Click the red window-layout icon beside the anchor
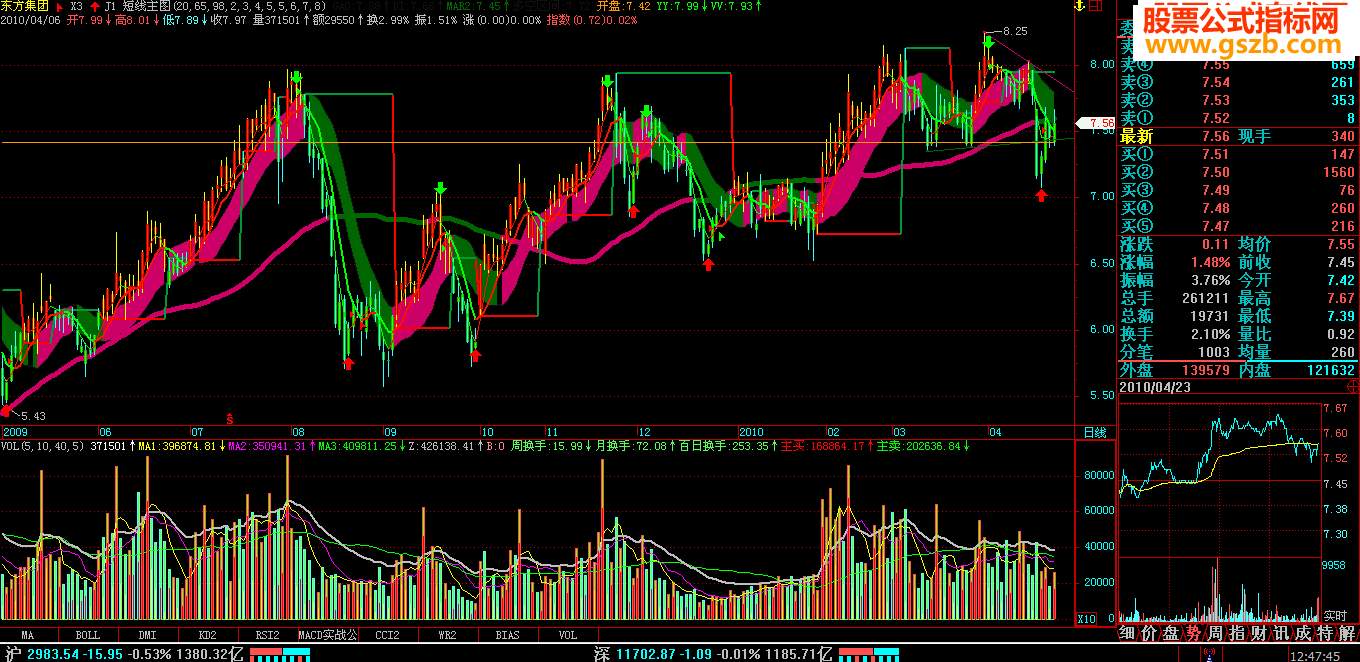 1097,7
